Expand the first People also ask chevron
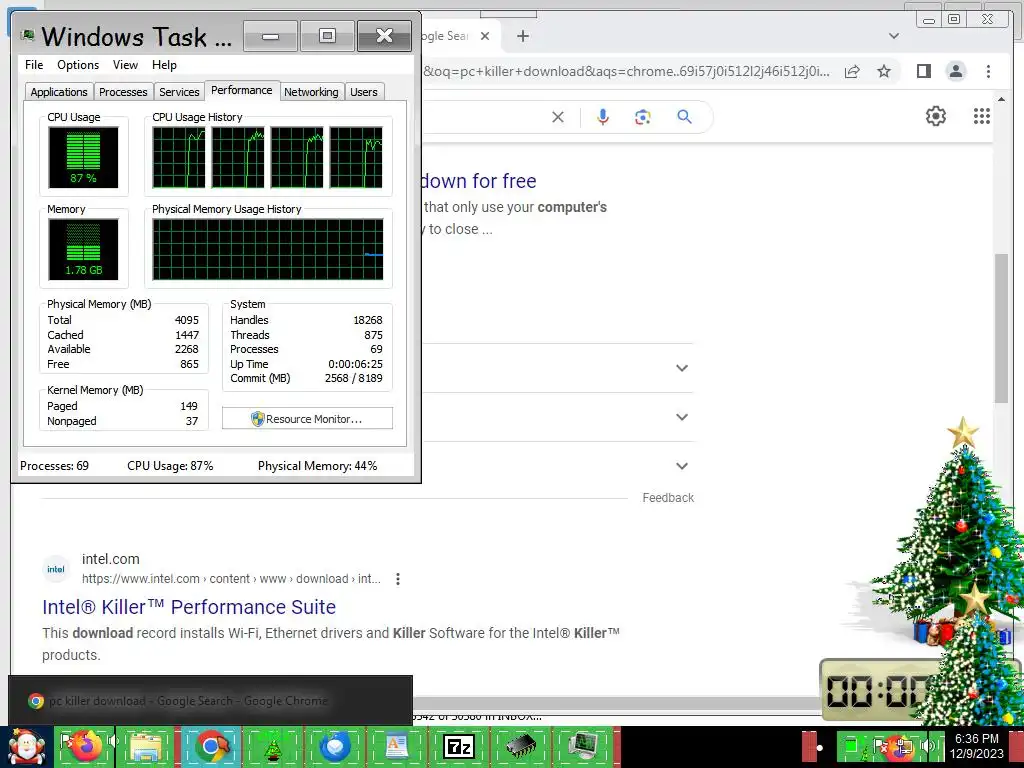The height and width of the screenshot is (768, 1024). coord(682,368)
